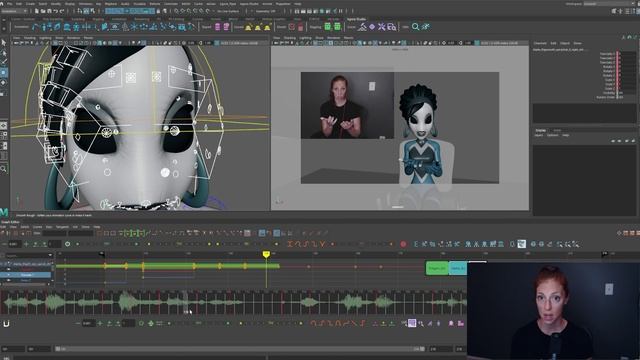Click the teal satellite shelf icon
Screen dimensions: 640x360
(x=426, y=27)
